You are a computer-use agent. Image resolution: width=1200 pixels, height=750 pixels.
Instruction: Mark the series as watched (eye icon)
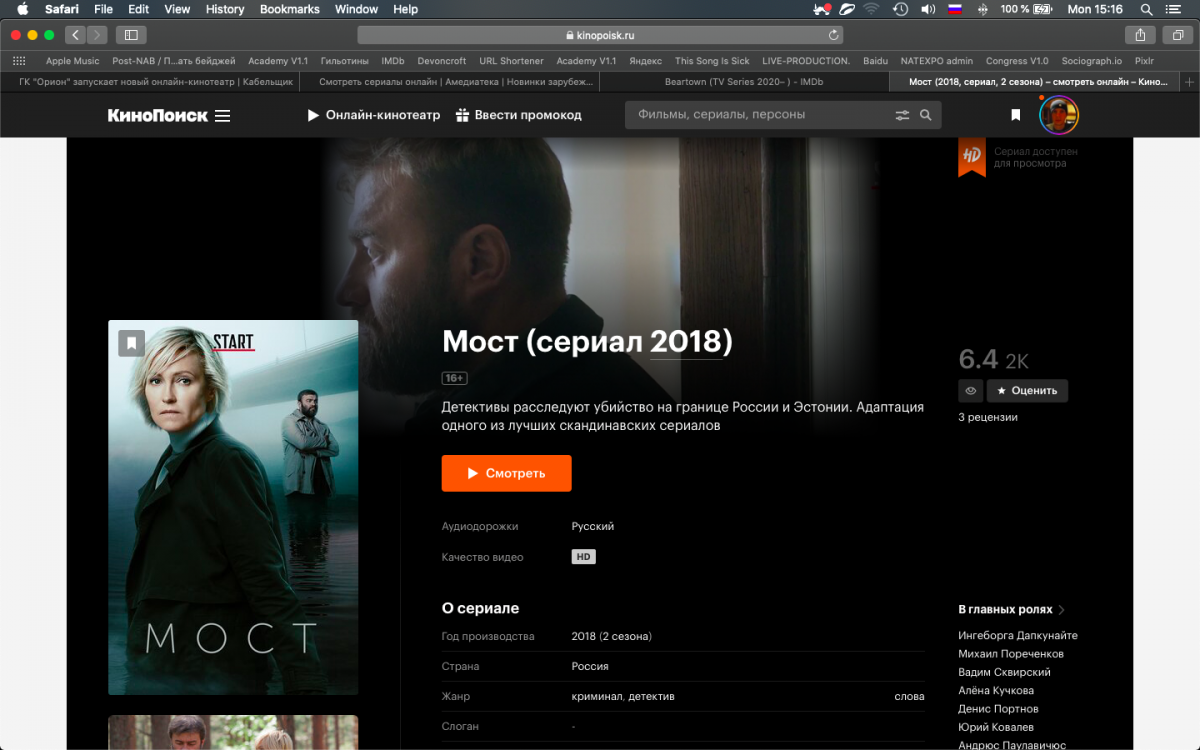(970, 390)
